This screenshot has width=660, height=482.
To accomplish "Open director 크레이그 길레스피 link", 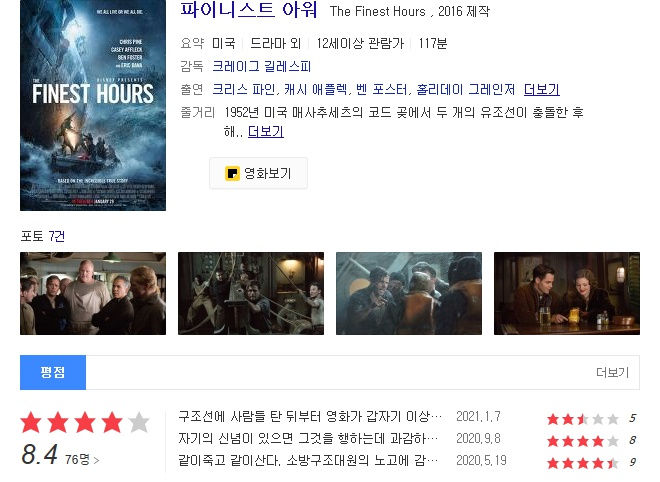I will [261, 67].
